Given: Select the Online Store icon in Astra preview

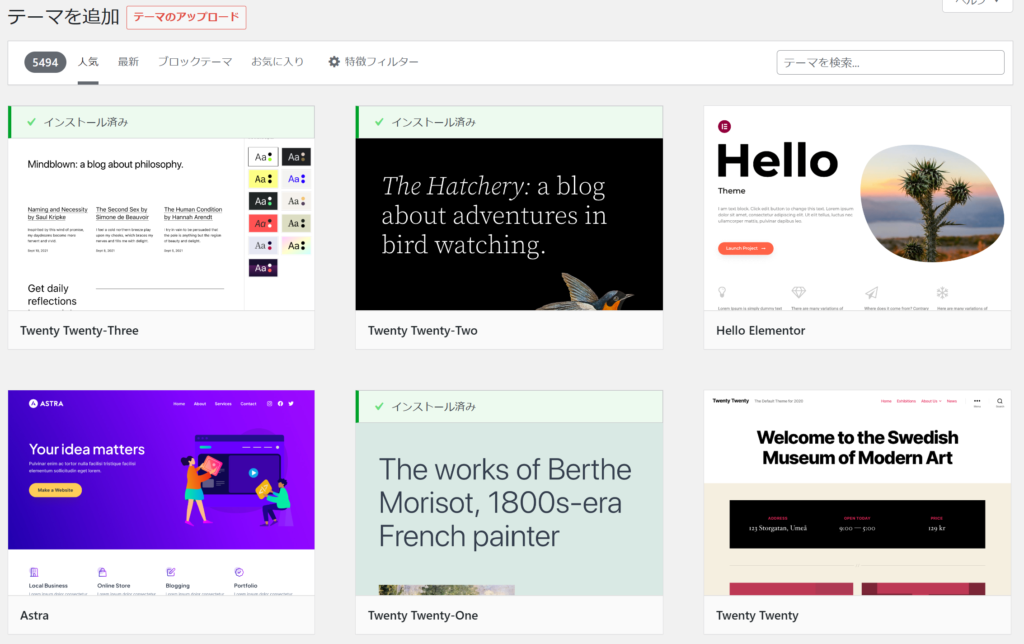Looking at the screenshot, I should [103, 572].
